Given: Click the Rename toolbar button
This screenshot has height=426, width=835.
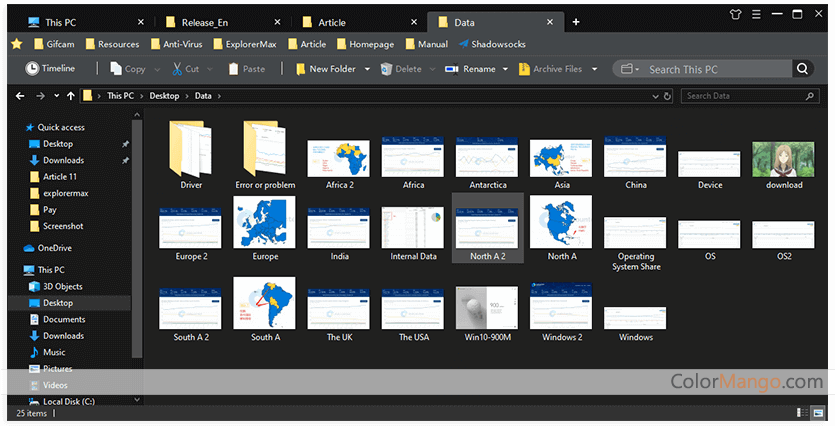Looking at the screenshot, I should click(470, 69).
